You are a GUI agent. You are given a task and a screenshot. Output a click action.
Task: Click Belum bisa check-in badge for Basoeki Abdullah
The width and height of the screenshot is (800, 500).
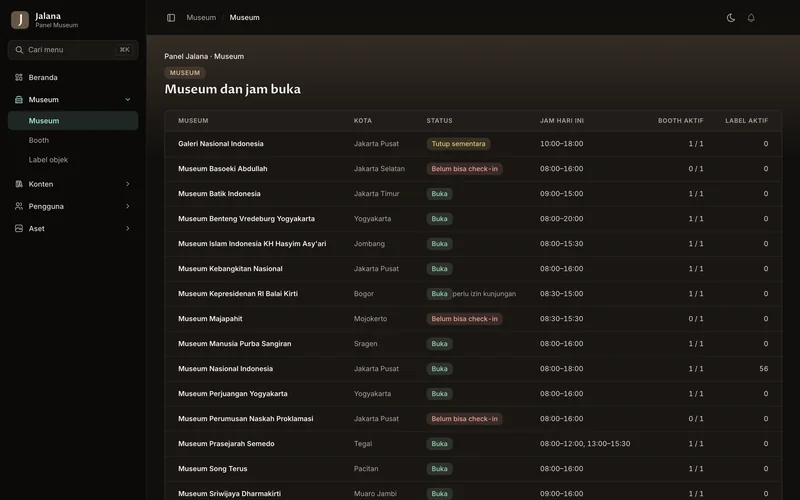tap(464, 169)
